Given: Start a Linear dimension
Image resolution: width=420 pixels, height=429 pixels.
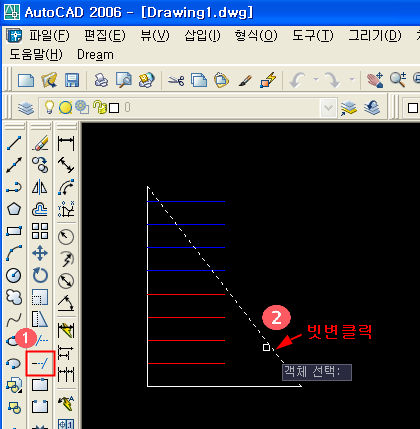Looking at the screenshot, I should click(x=66, y=143).
